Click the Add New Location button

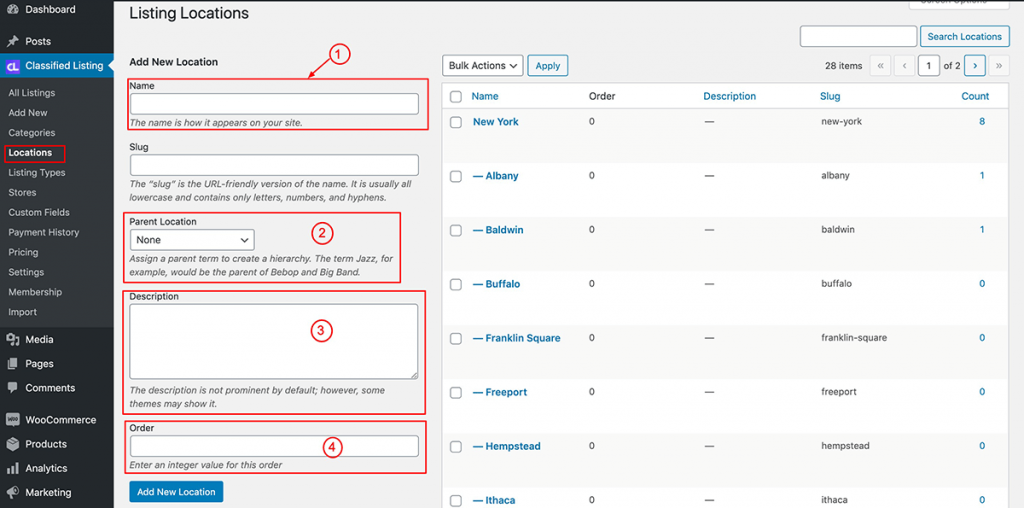176,492
